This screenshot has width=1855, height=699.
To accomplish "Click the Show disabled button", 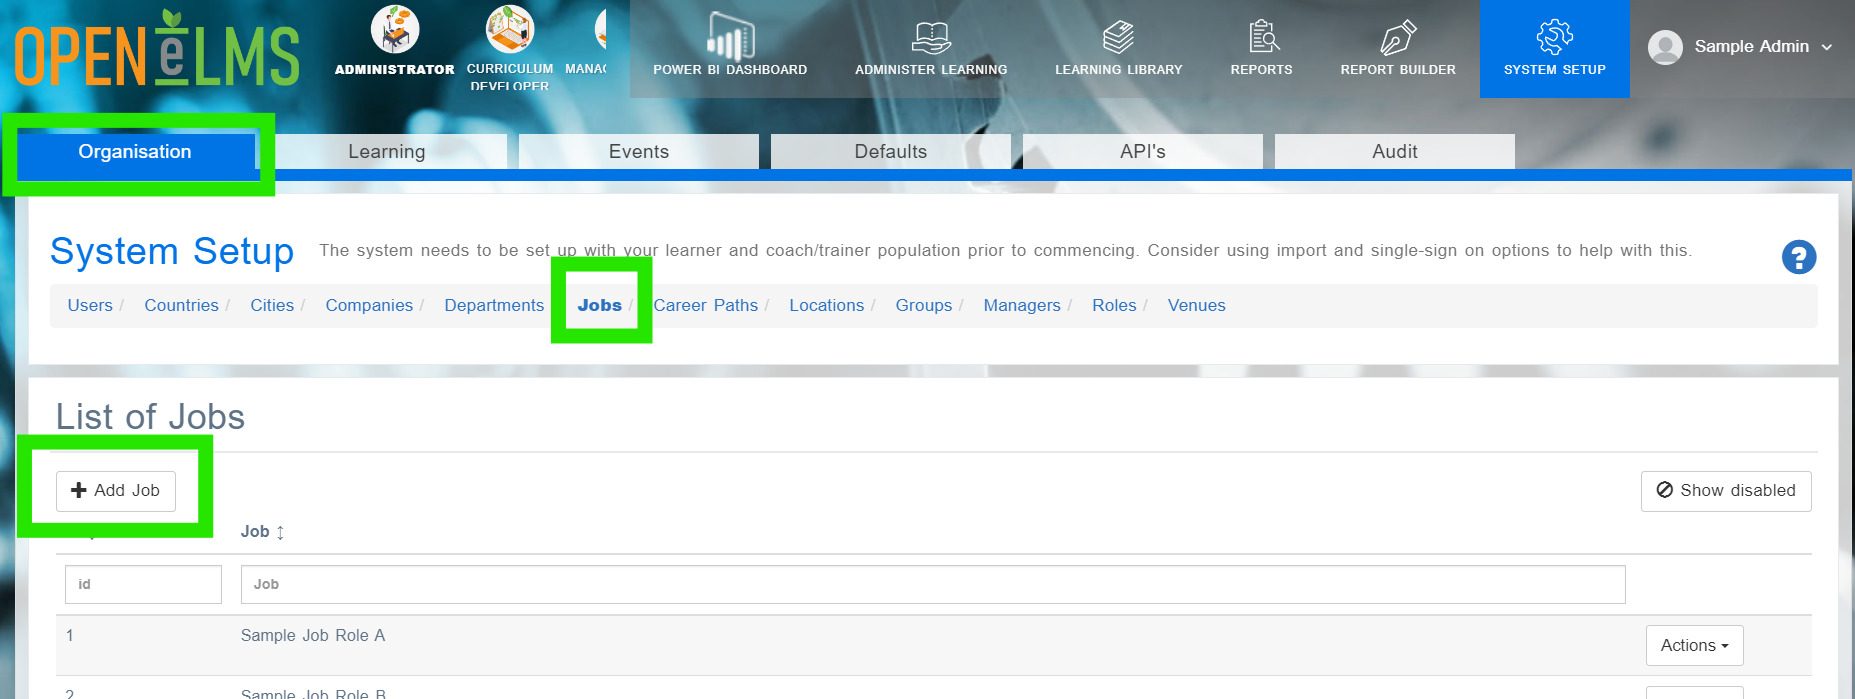I will point(1726,491).
